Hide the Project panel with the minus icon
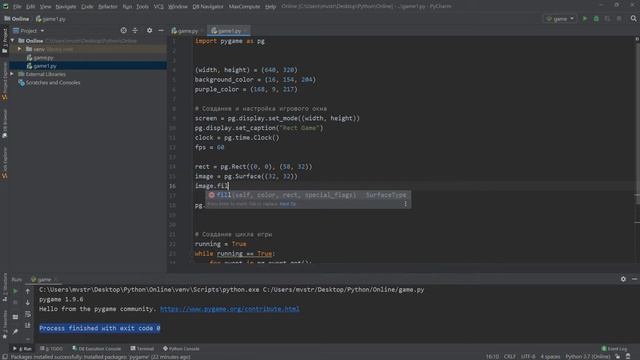Viewport: 640px width, 360px height. pos(161,31)
